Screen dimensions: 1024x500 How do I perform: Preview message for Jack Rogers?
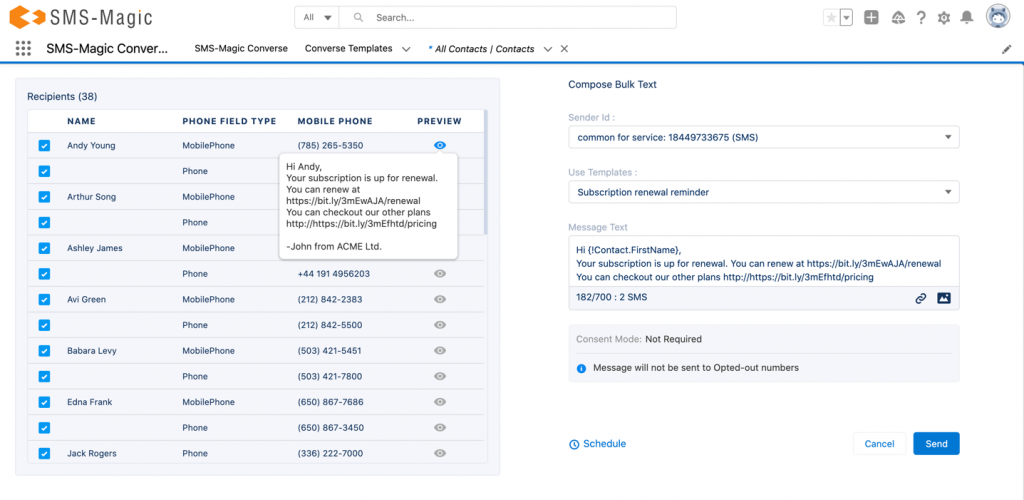click(440, 453)
